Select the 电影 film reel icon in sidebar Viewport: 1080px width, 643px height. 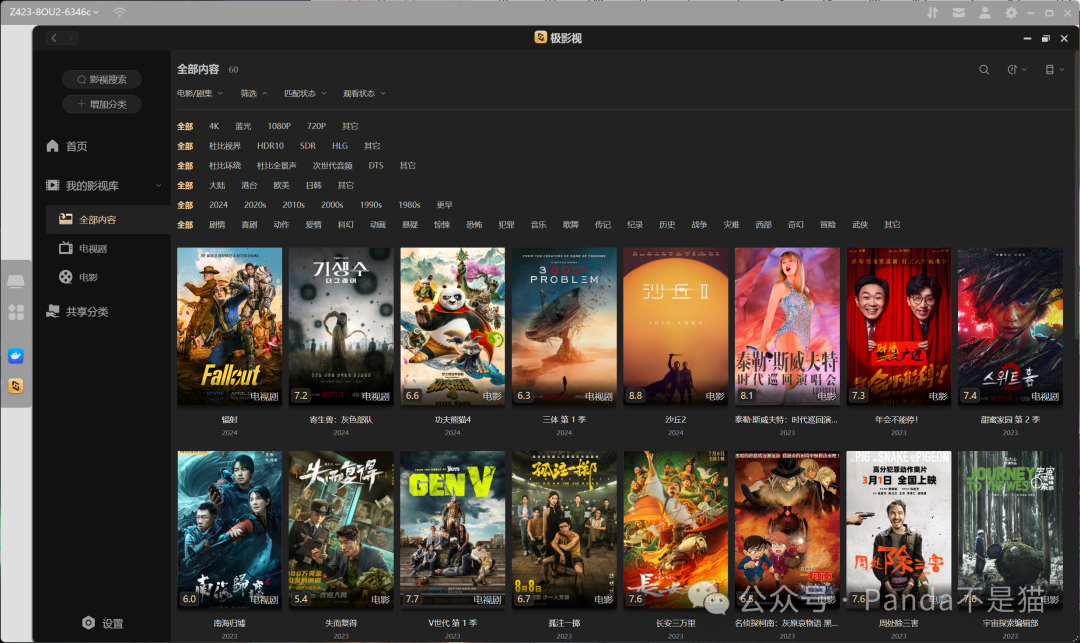[65, 277]
